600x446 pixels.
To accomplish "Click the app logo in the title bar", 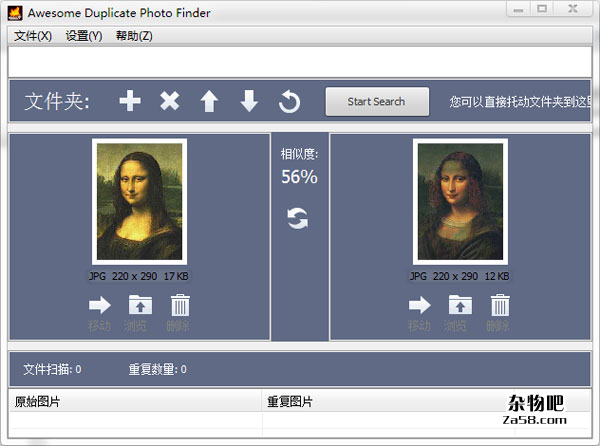I will point(15,13).
